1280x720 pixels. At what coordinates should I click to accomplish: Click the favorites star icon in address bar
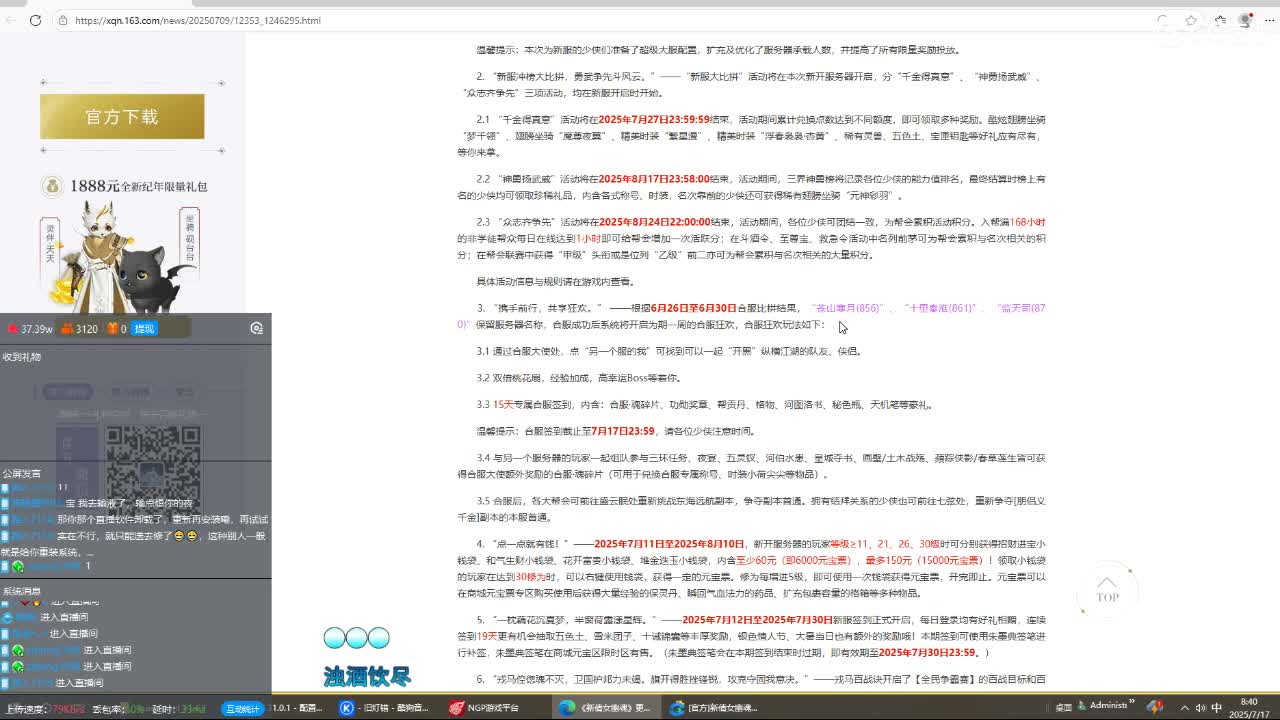(1191, 20)
